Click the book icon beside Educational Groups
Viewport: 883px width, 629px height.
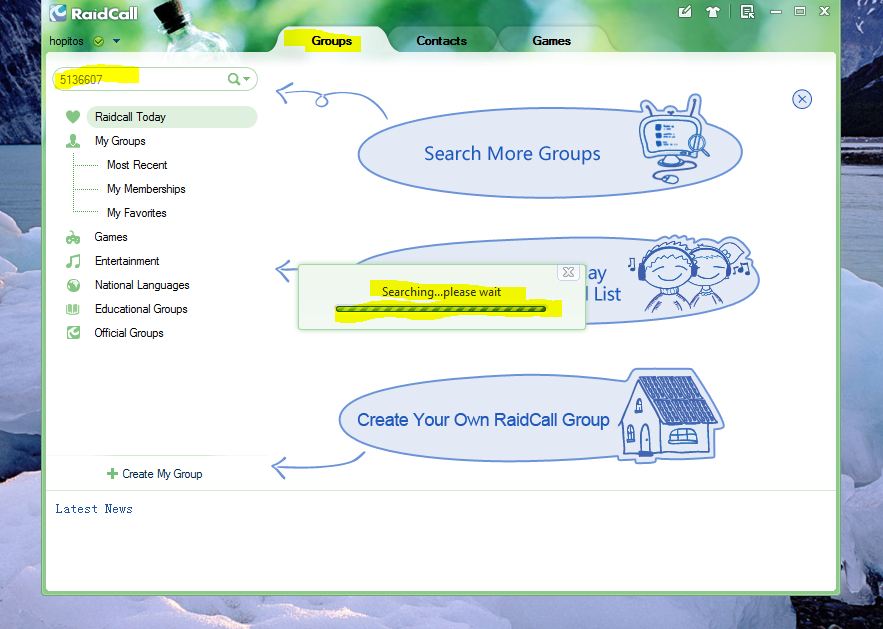(x=73, y=309)
